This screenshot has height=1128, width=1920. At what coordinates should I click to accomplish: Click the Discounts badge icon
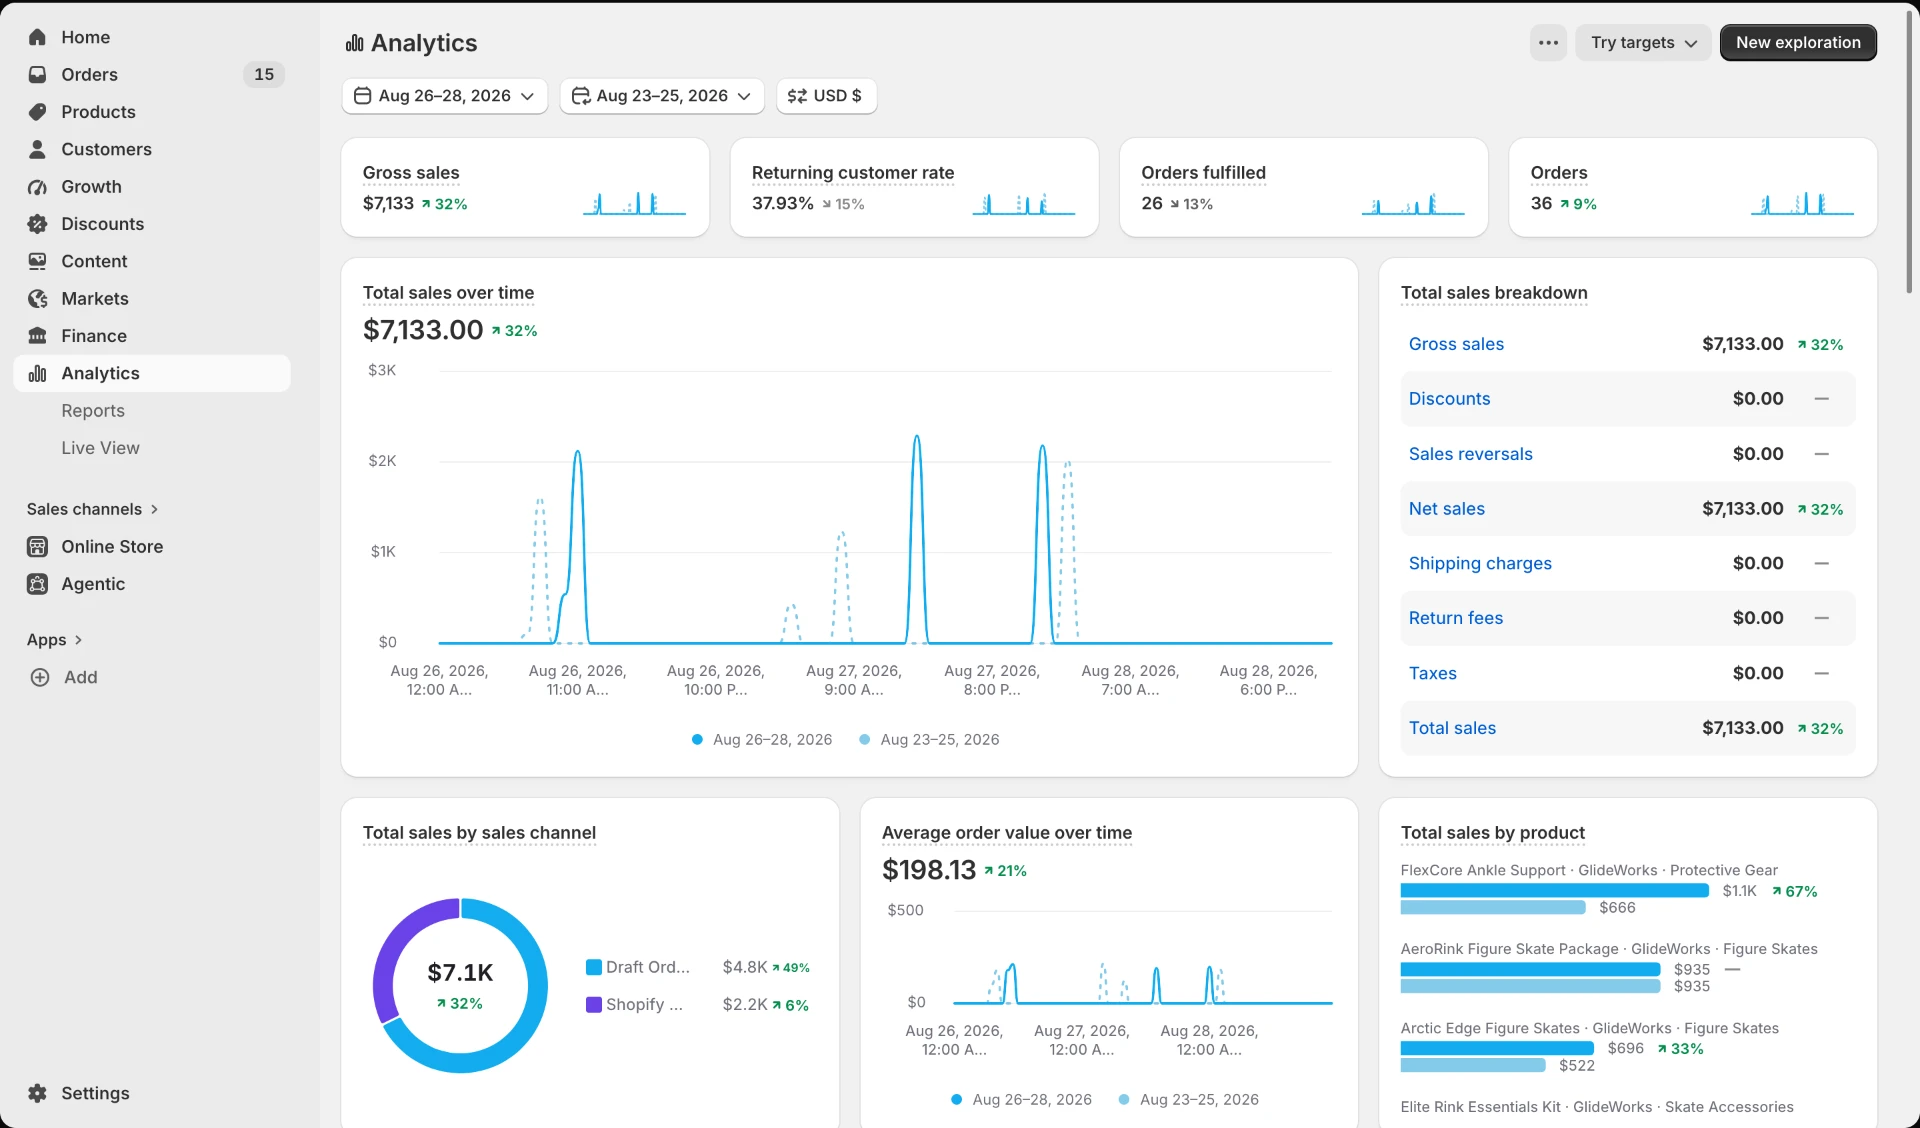tap(37, 224)
